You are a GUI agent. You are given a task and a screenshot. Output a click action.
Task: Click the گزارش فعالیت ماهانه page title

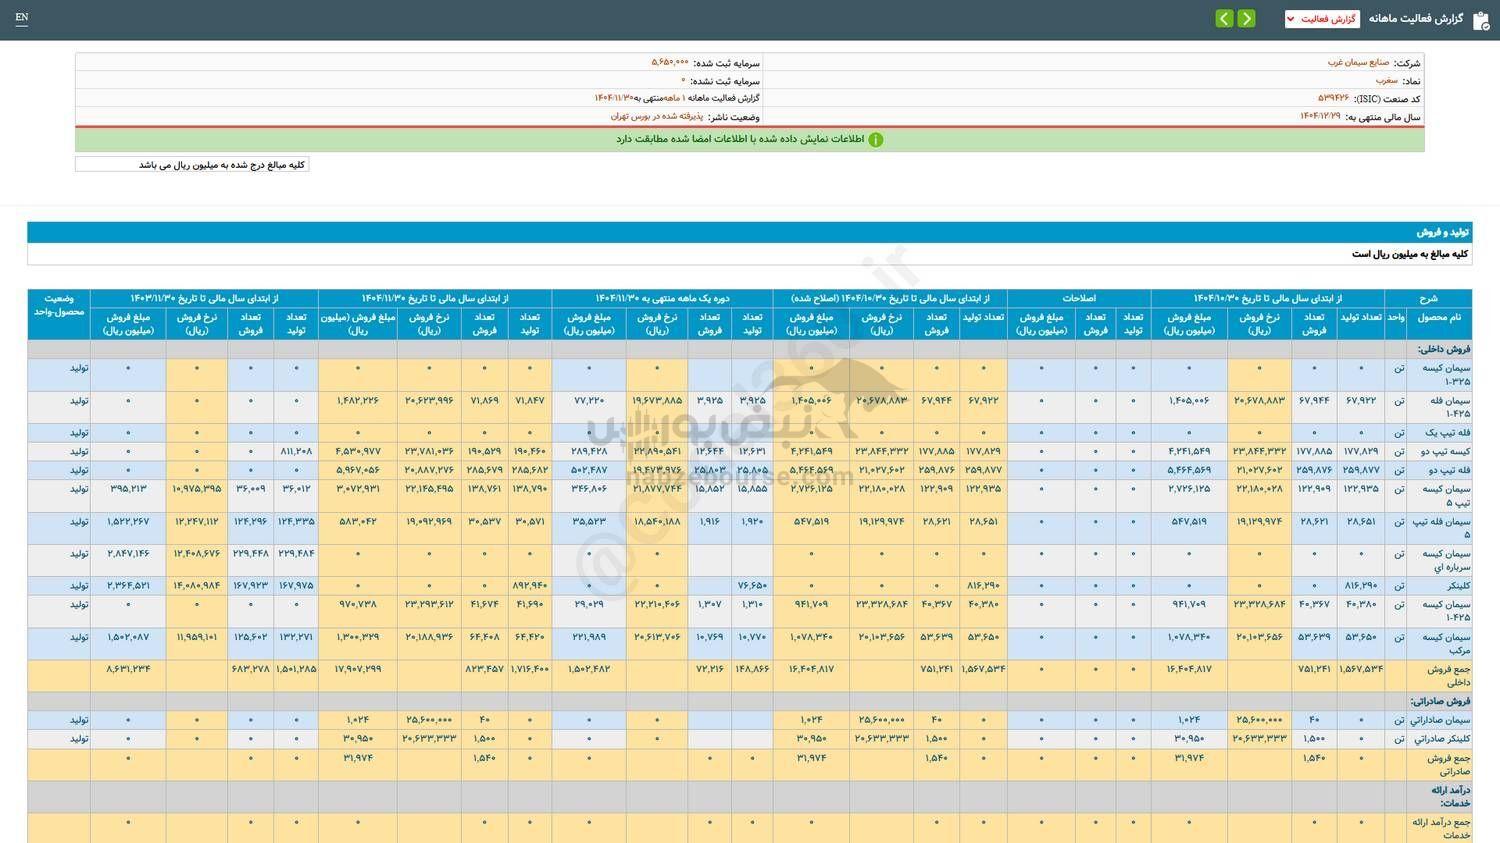click(x=1415, y=19)
